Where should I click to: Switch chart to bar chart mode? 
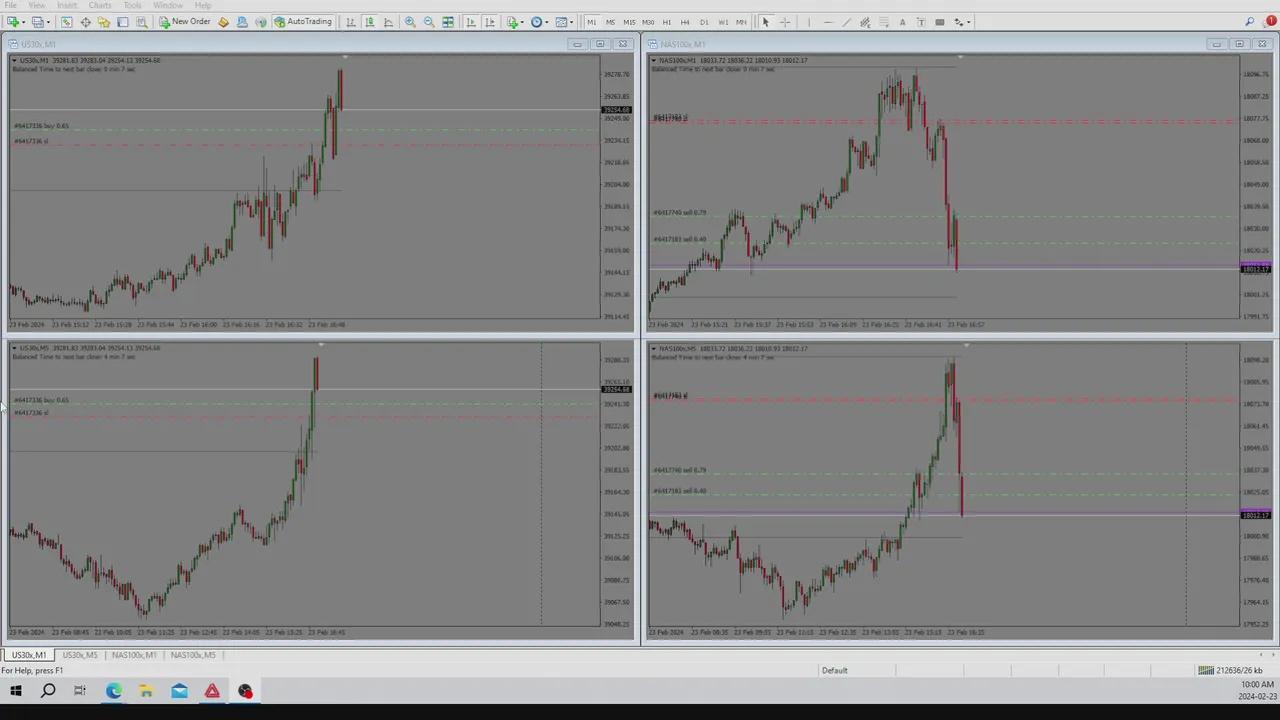pyautogui.click(x=351, y=22)
